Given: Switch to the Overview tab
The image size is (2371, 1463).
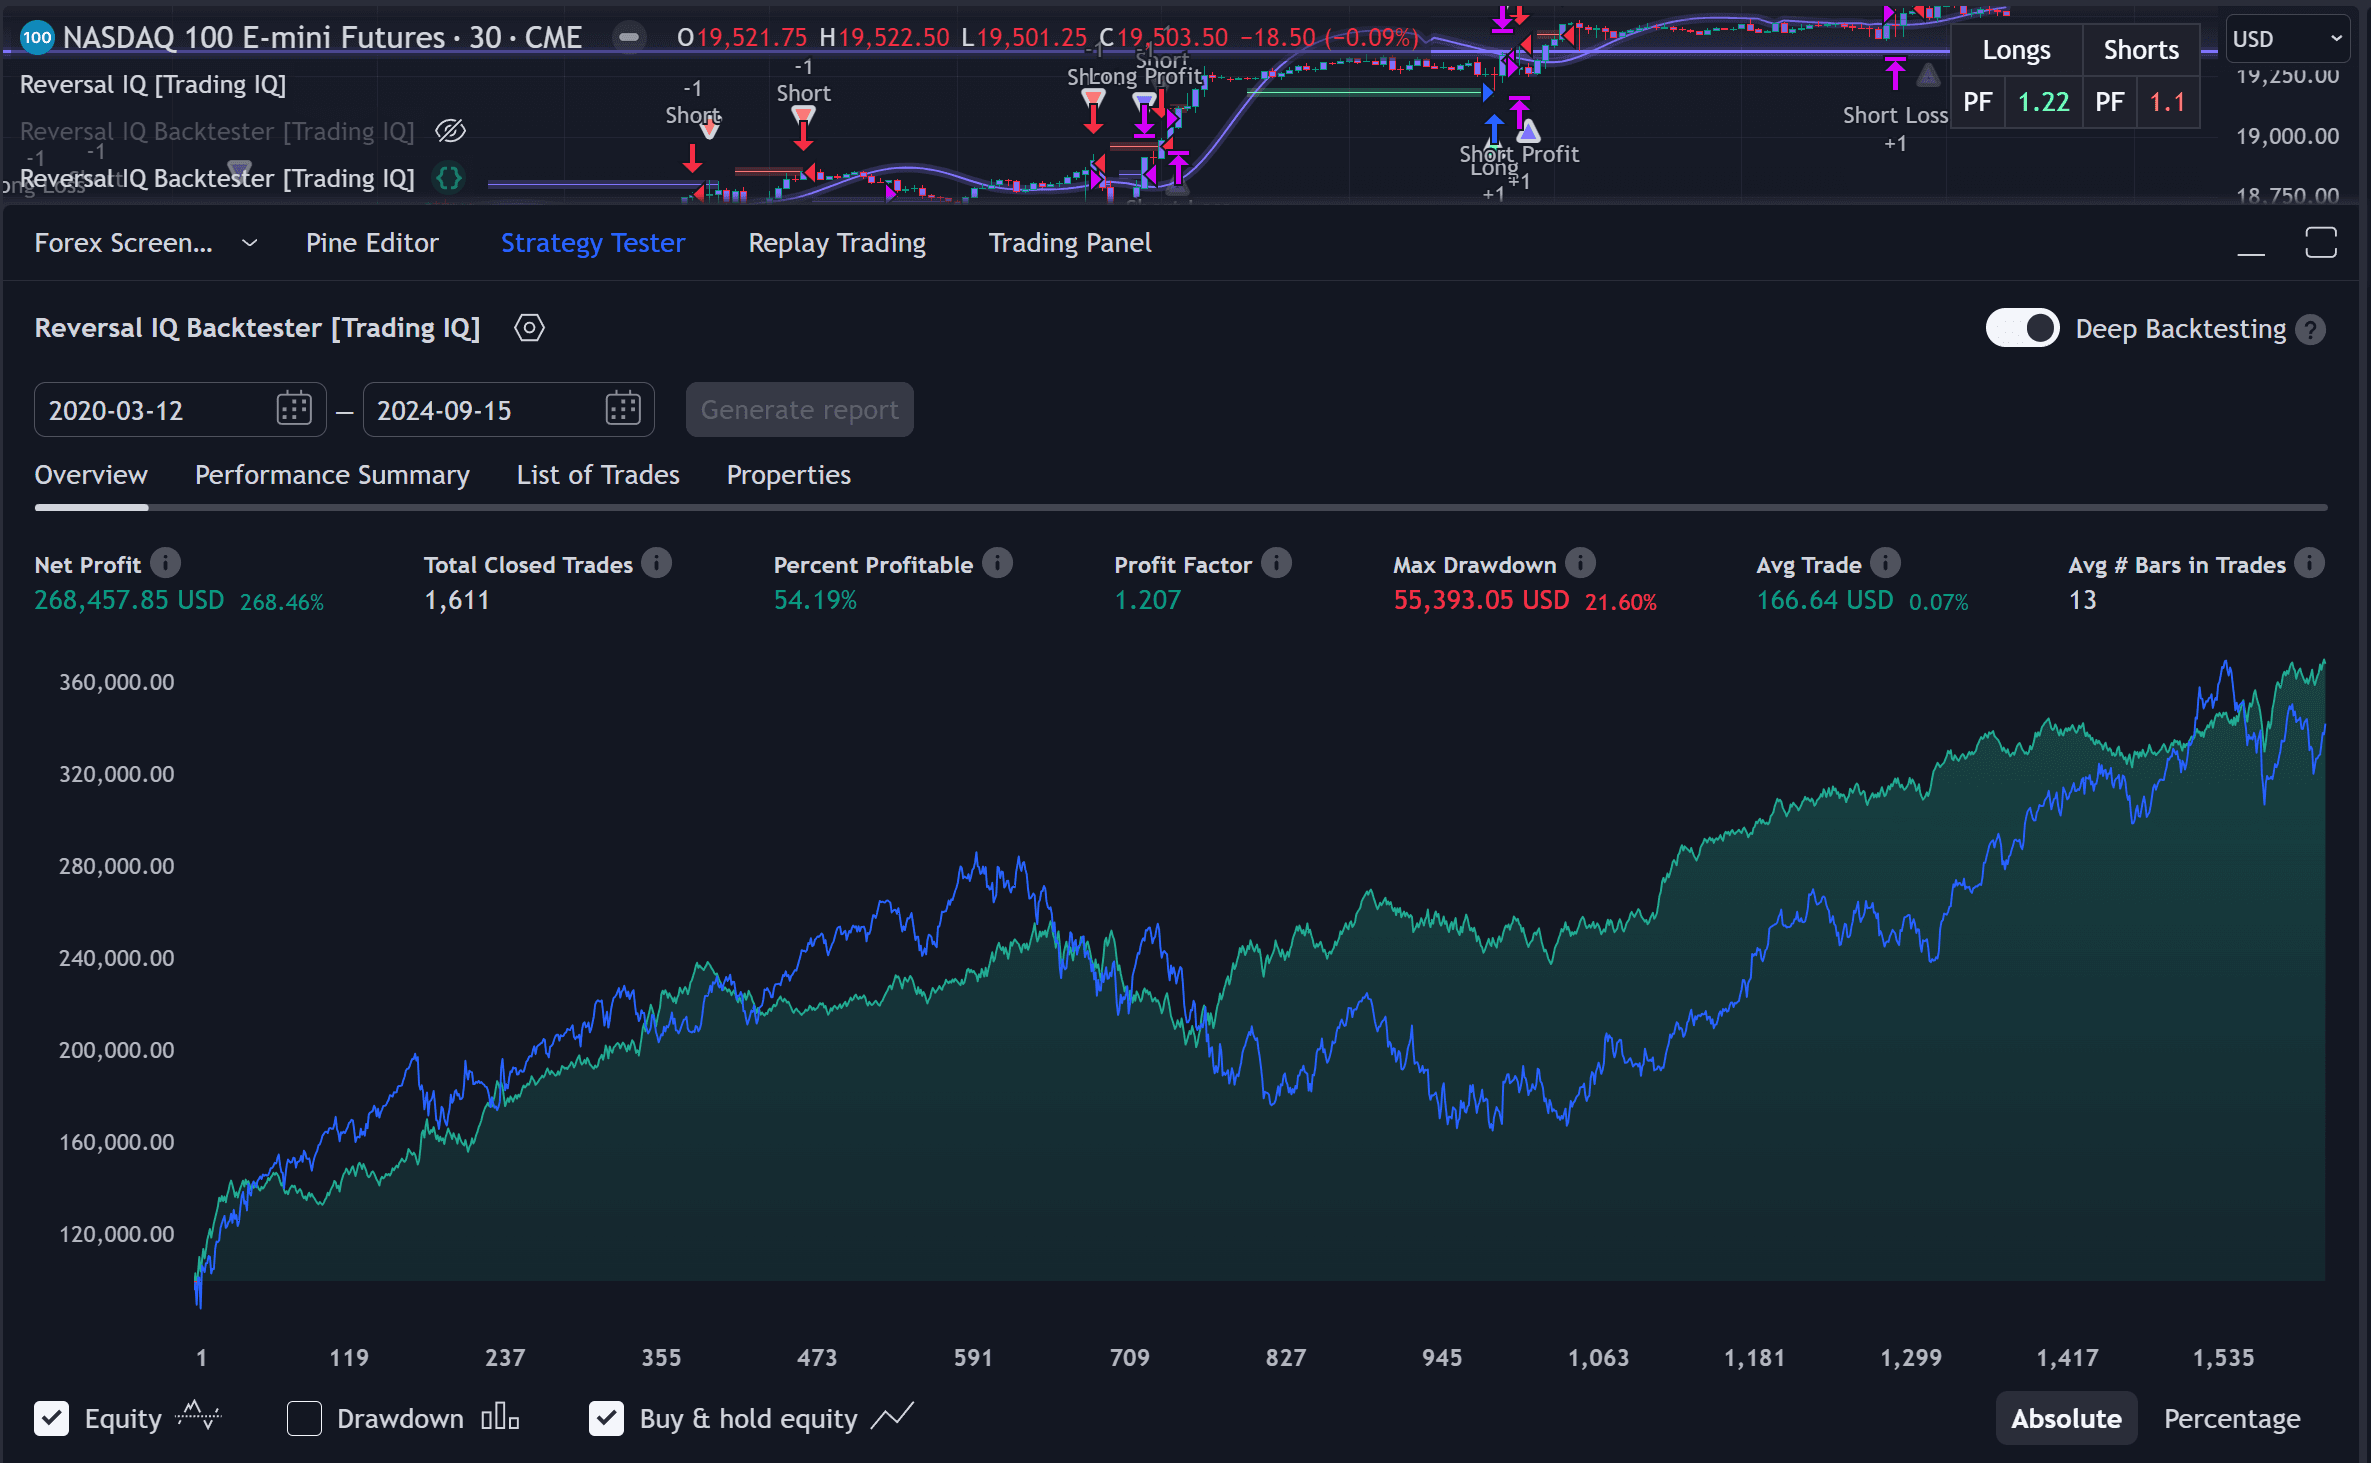Looking at the screenshot, I should pyautogui.click(x=91, y=475).
